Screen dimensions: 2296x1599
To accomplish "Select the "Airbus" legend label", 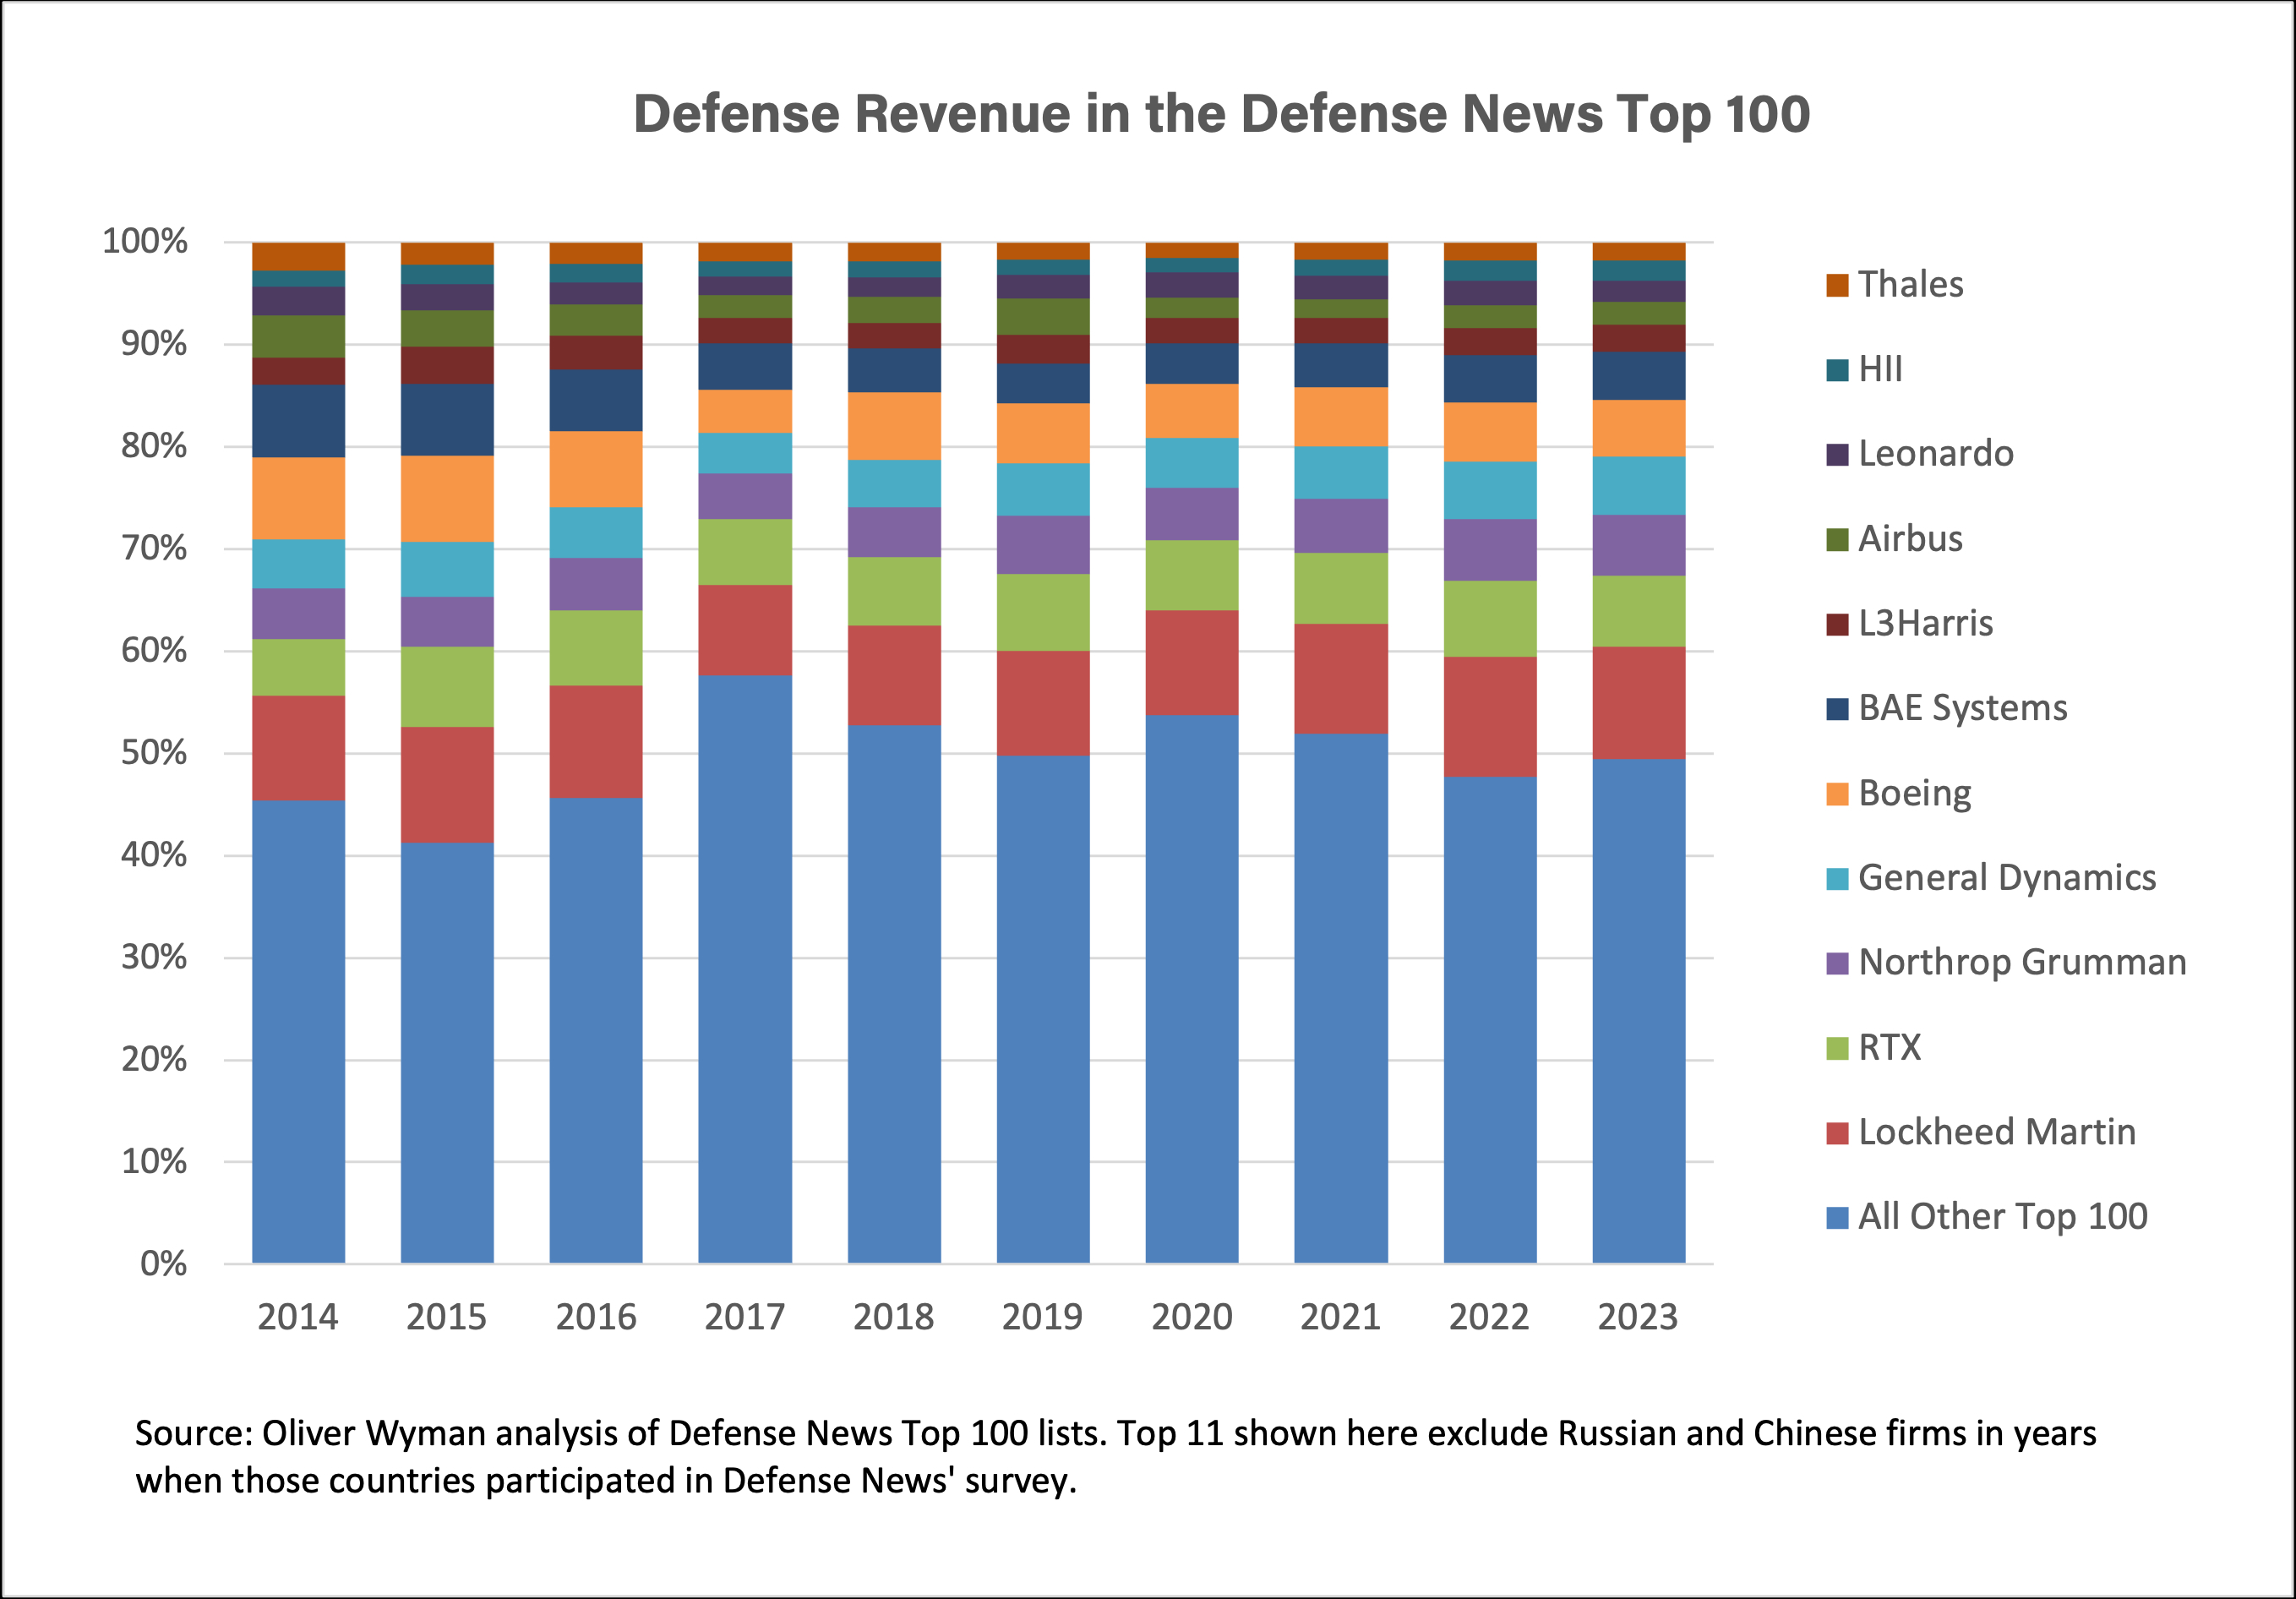I will (1910, 539).
